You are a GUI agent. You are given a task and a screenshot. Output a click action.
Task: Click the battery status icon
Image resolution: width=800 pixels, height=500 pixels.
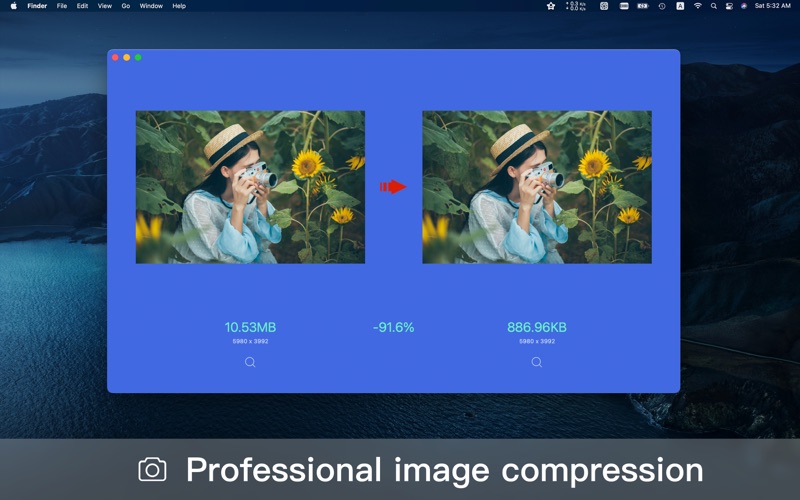[x=643, y=6]
